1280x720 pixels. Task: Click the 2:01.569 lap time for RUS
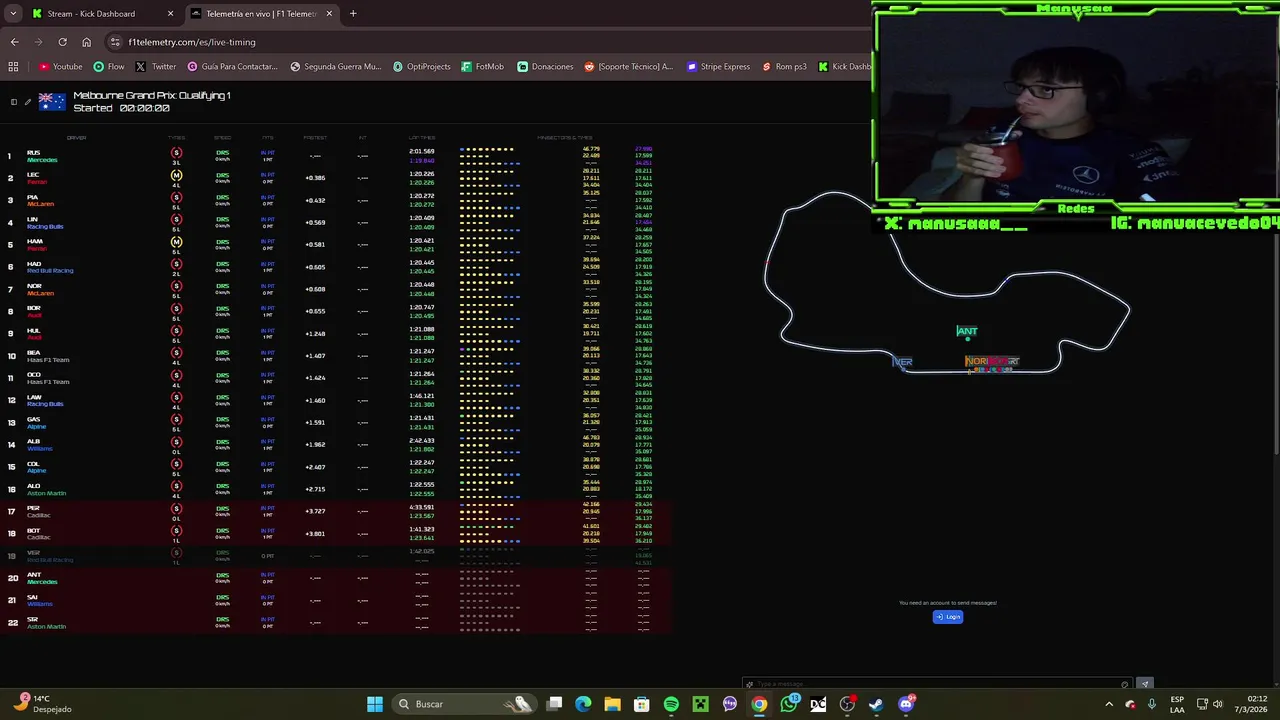[421, 151]
